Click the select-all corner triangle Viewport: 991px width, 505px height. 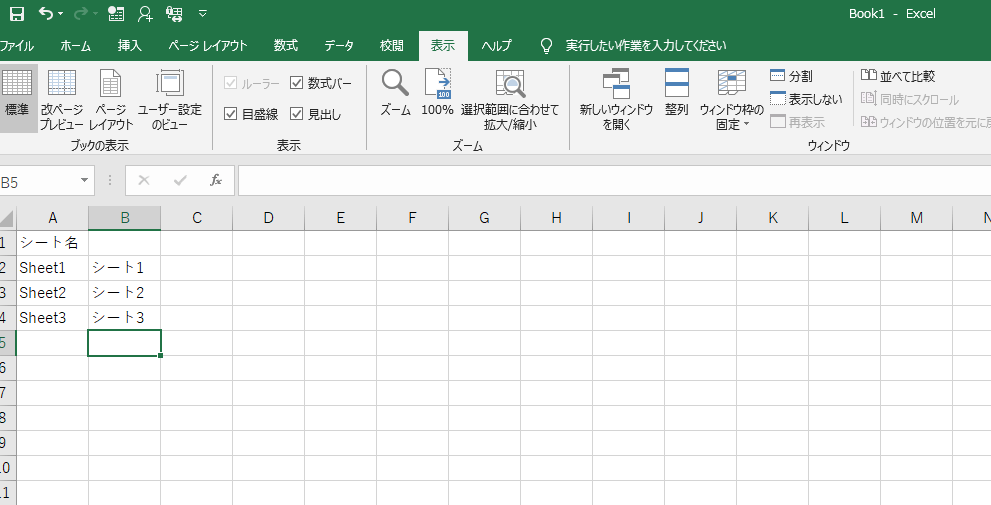(x=7, y=219)
